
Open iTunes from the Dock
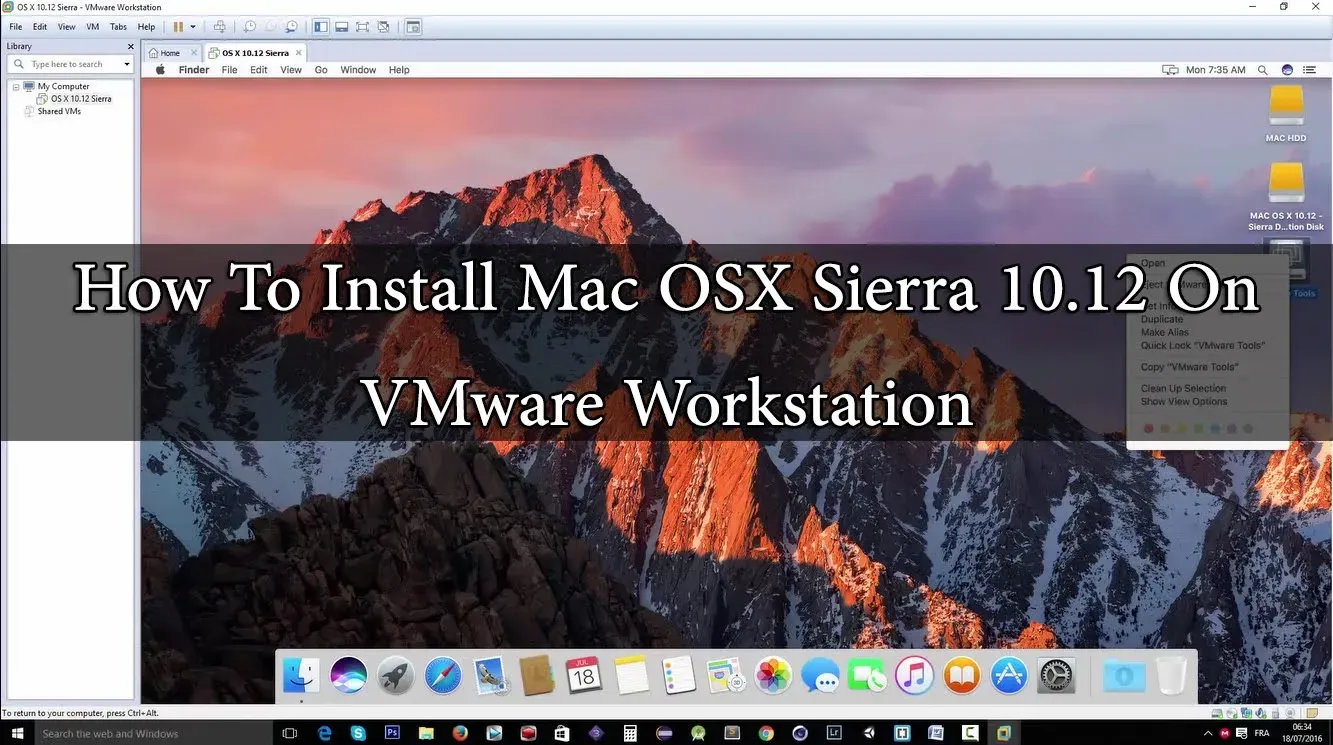click(915, 676)
